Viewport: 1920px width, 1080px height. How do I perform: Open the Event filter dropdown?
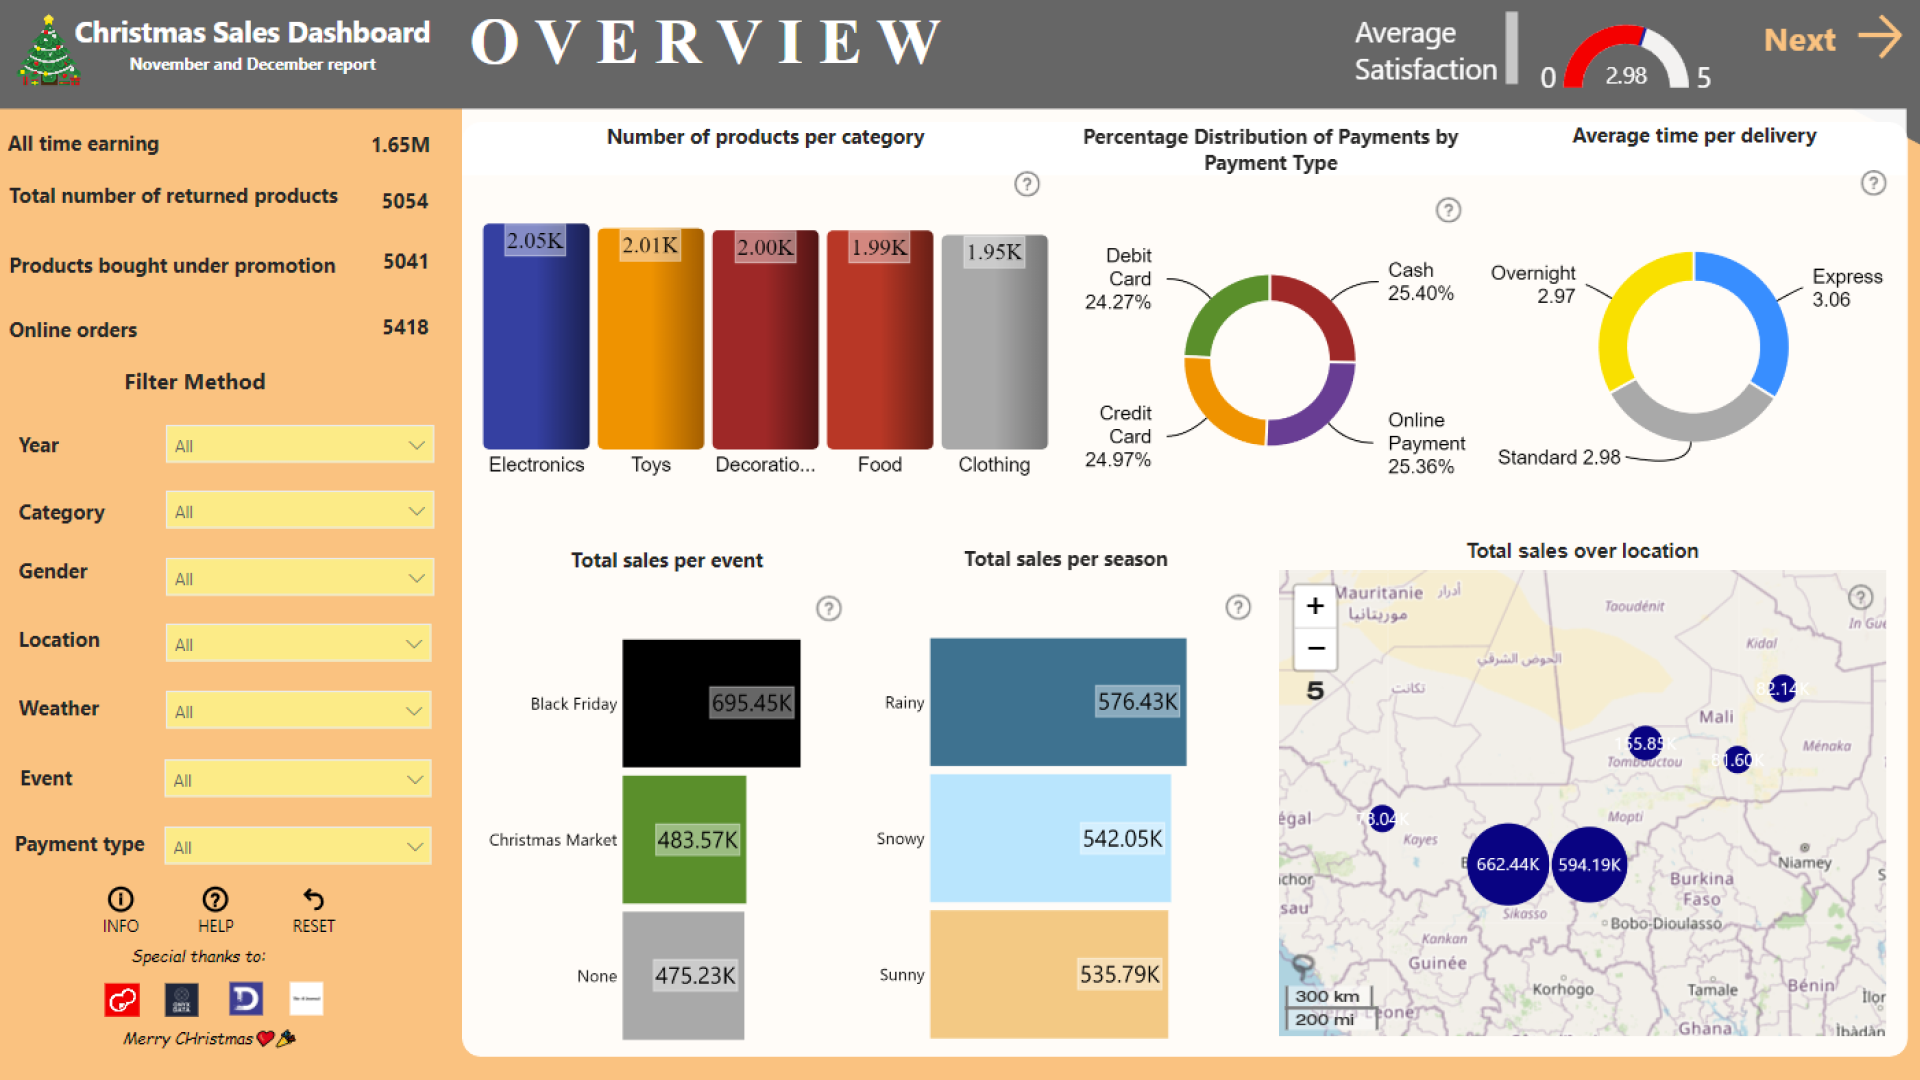(298, 779)
